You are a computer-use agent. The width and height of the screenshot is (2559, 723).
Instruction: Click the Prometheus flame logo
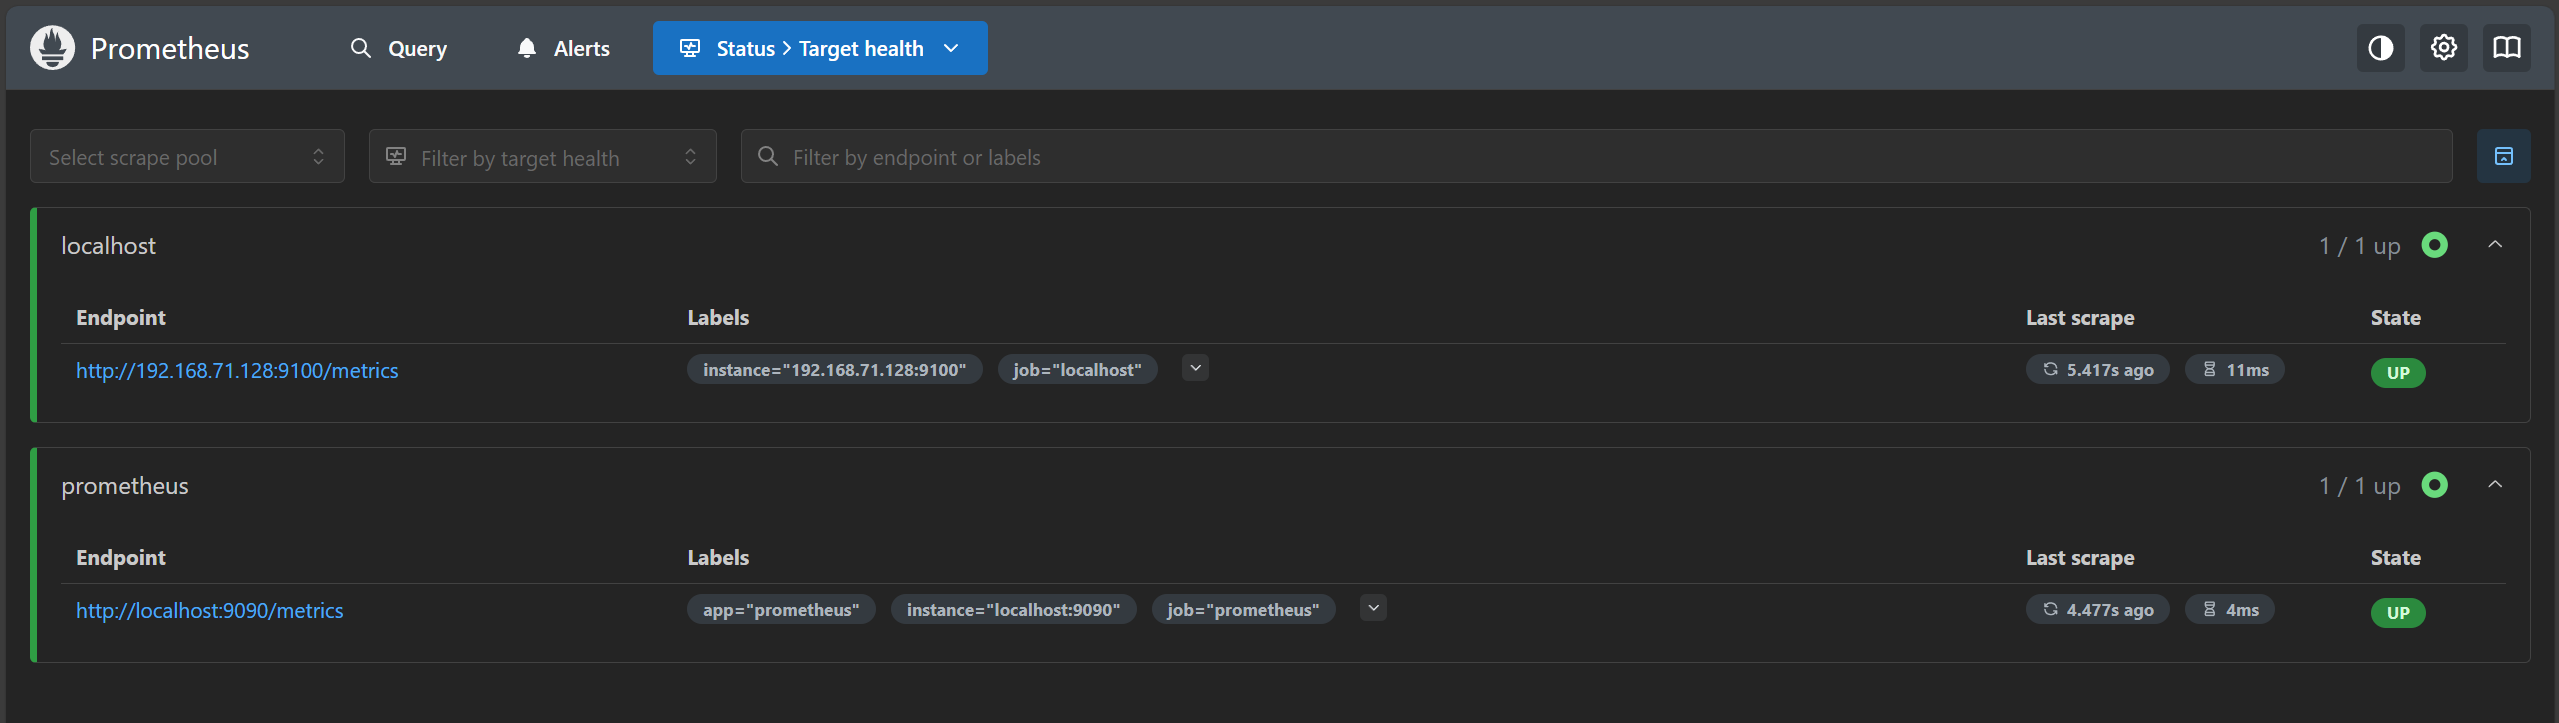[x=52, y=48]
